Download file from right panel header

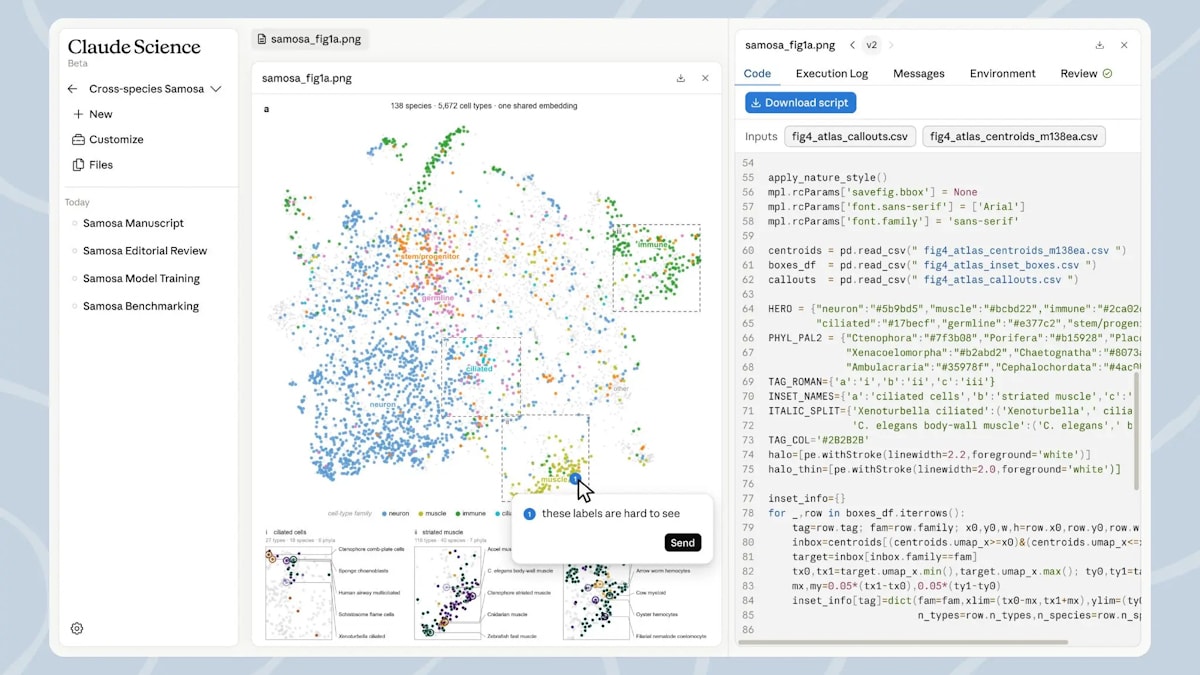click(1100, 45)
